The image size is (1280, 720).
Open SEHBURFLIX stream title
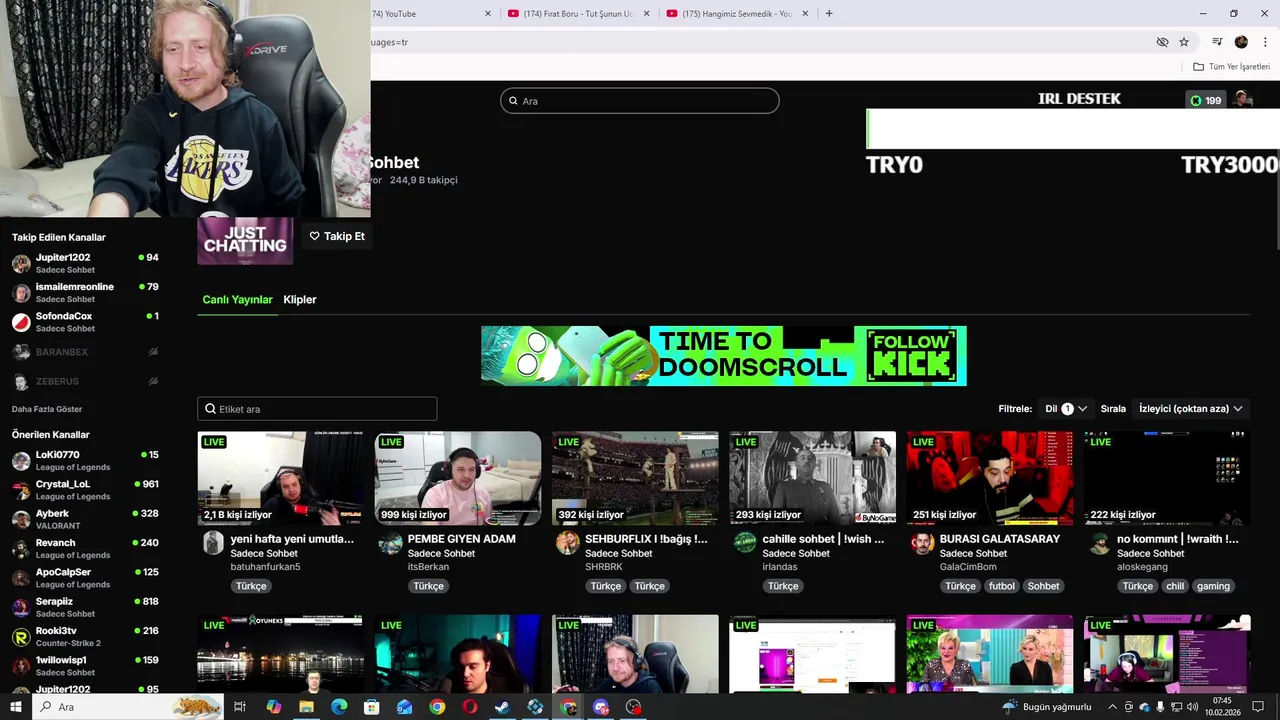click(x=646, y=539)
